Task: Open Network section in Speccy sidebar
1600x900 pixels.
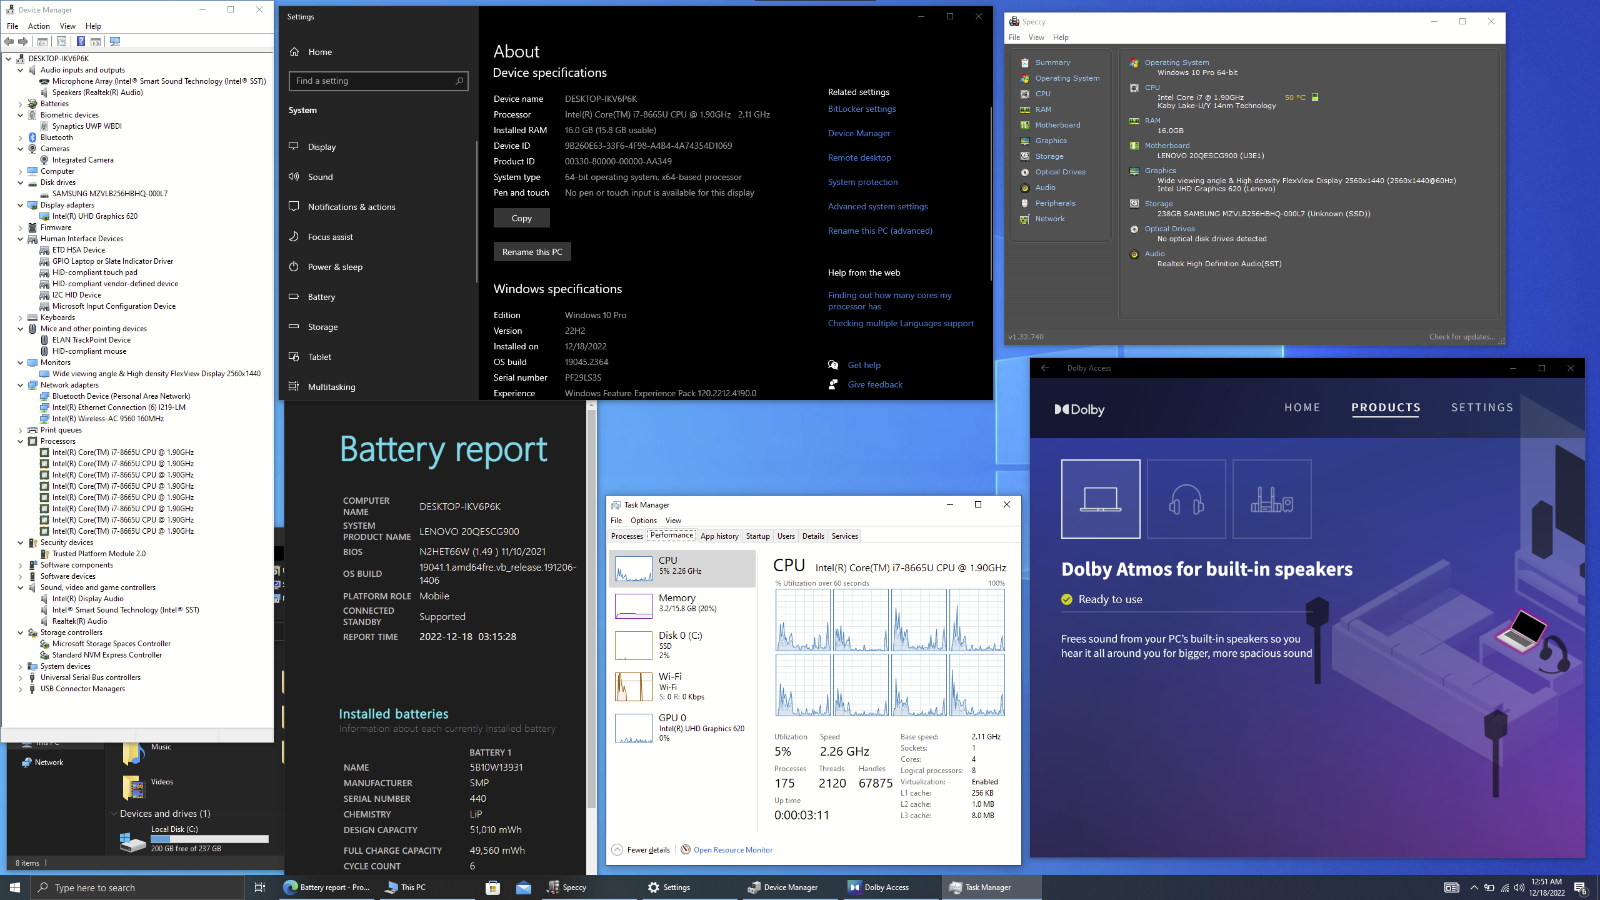Action: click(1050, 219)
